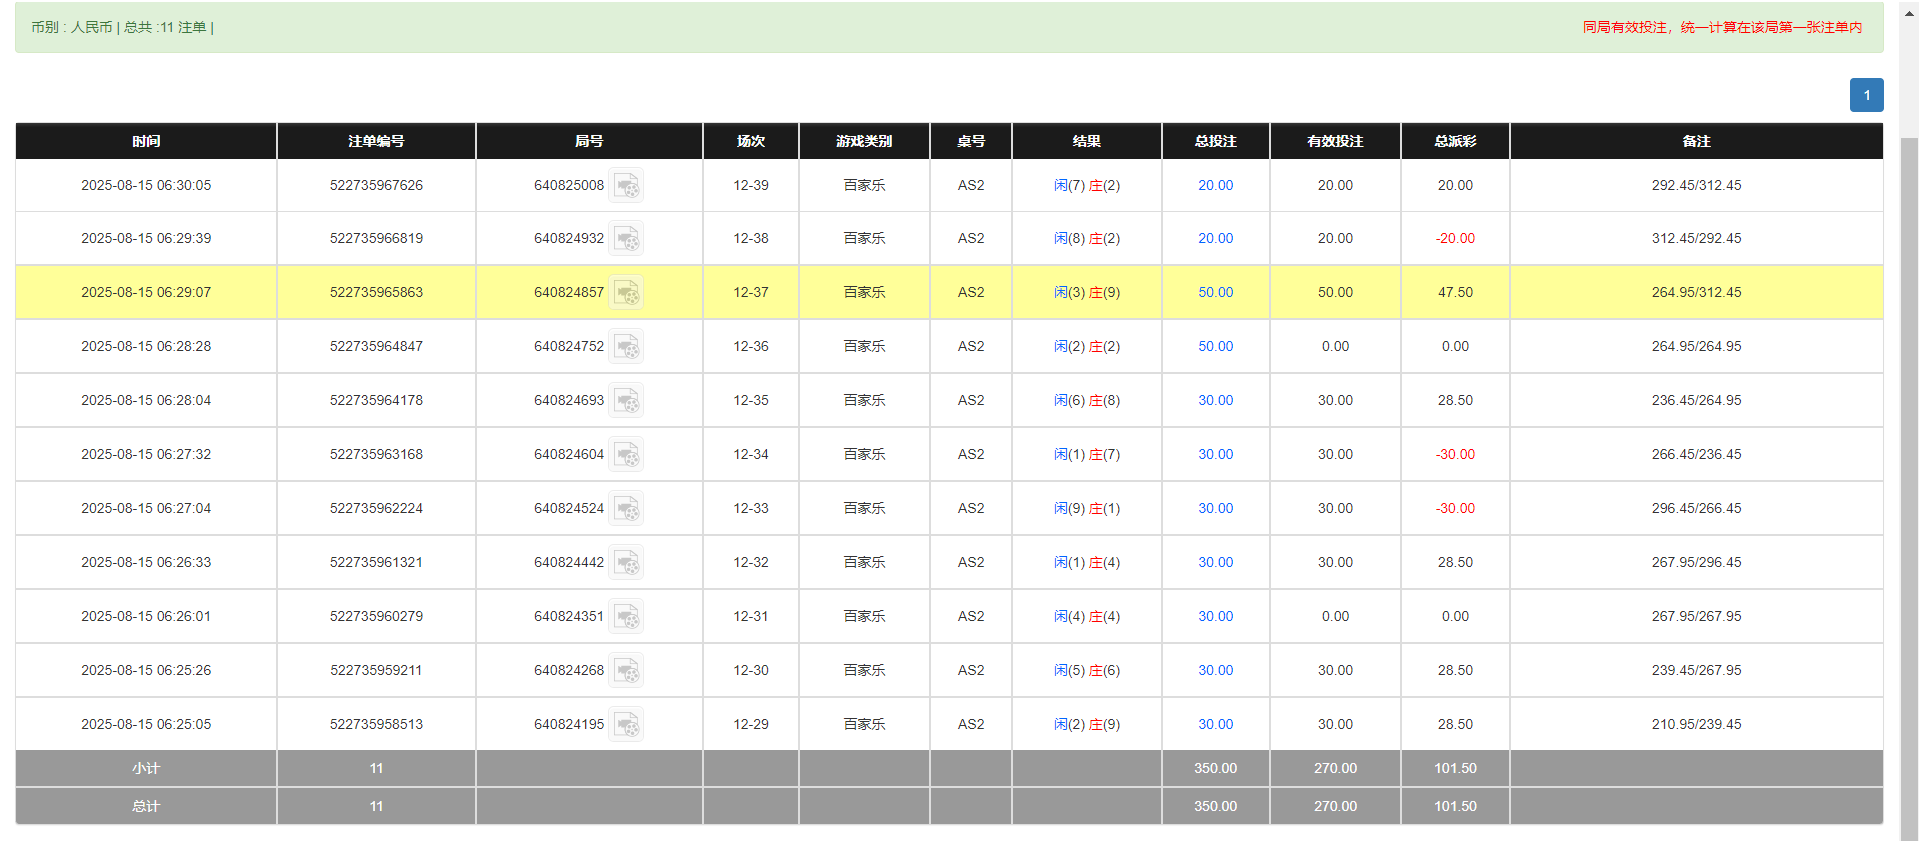Select bet number 522735964847 cell
Viewport: 1919px width, 841px height.
tap(376, 346)
